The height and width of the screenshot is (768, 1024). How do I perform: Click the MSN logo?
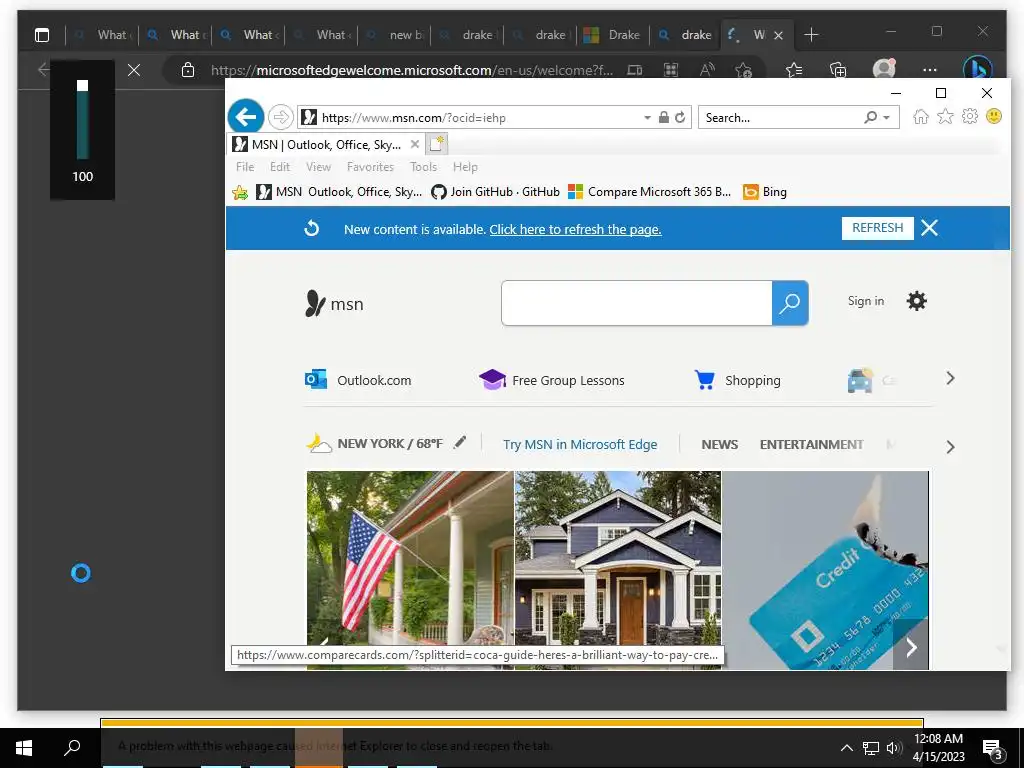click(334, 304)
